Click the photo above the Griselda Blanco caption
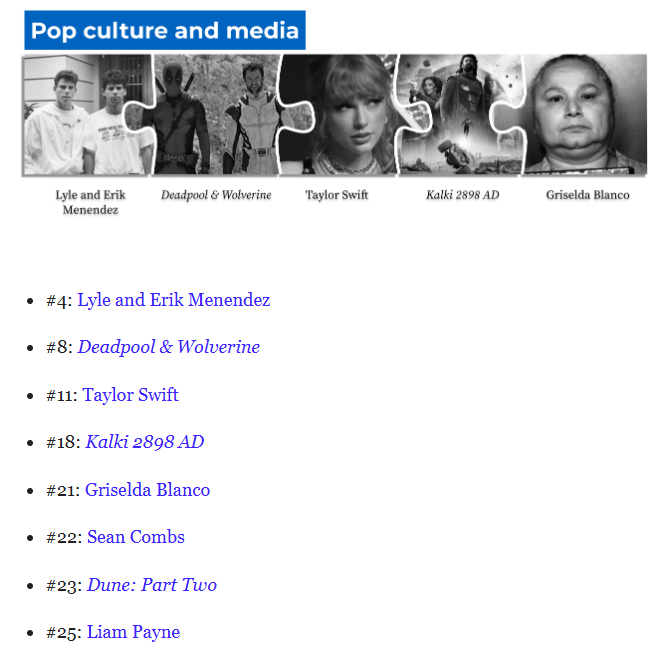The height and width of the screenshot is (664, 657). point(587,115)
